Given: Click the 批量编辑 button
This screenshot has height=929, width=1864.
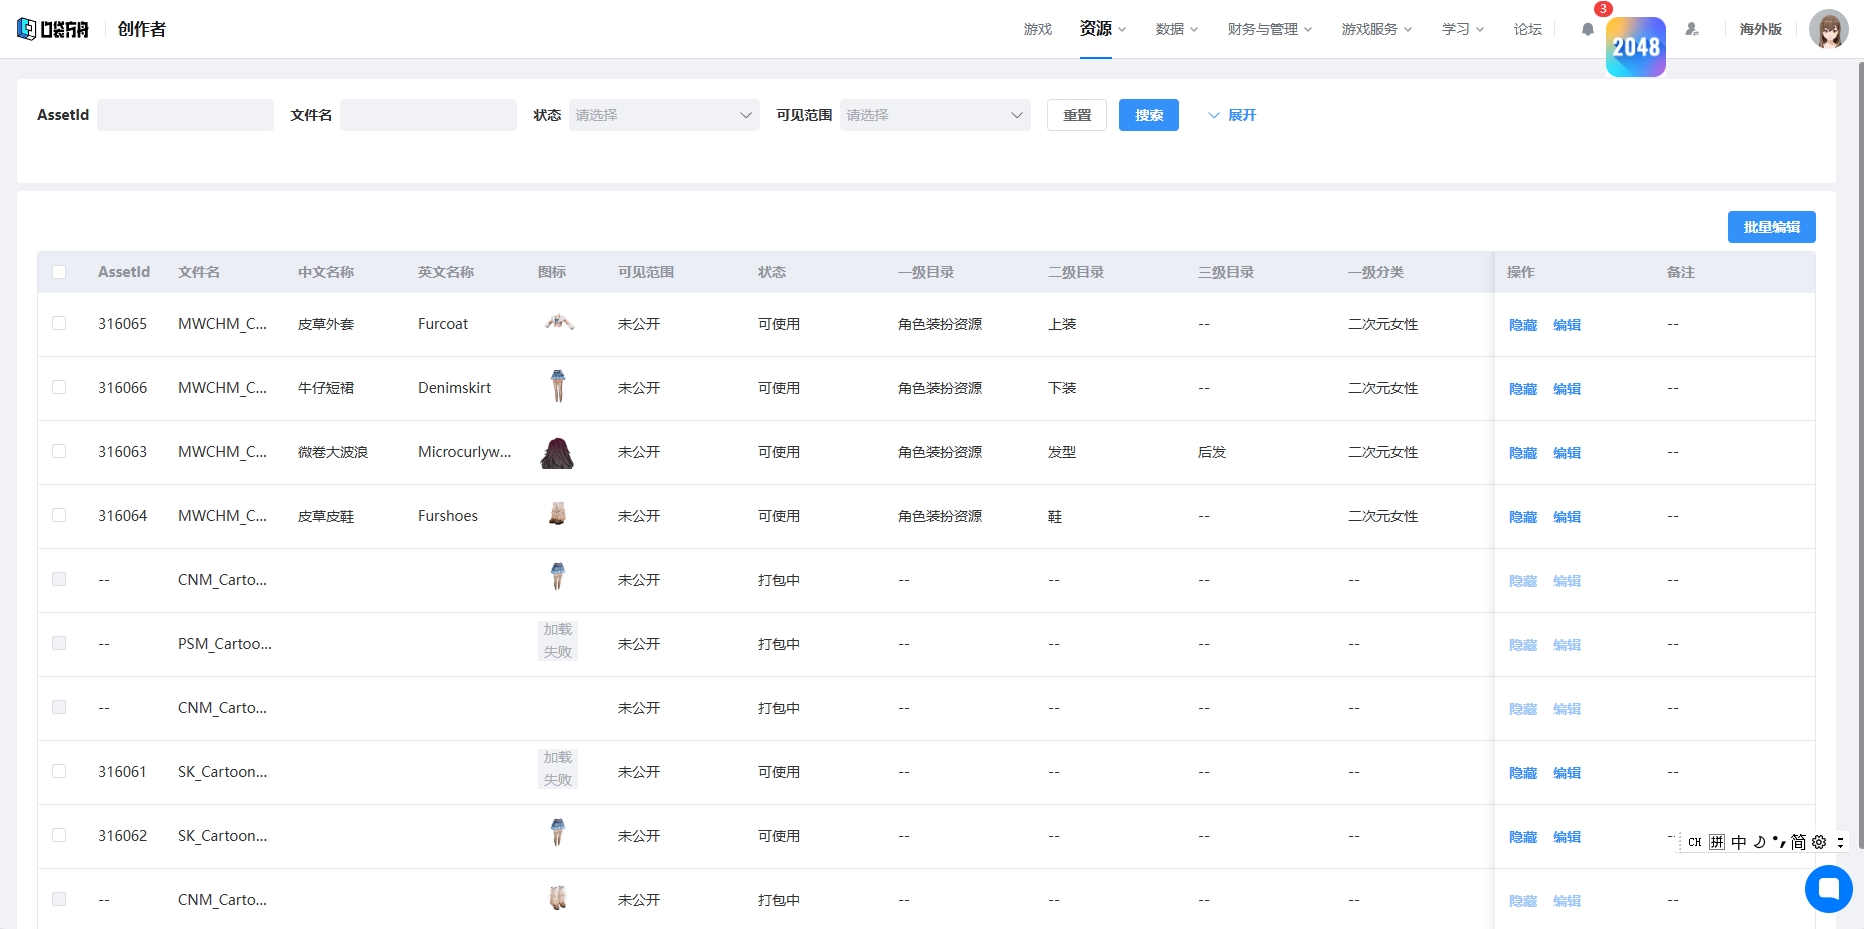Looking at the screenshot, I should [1772, 227].
